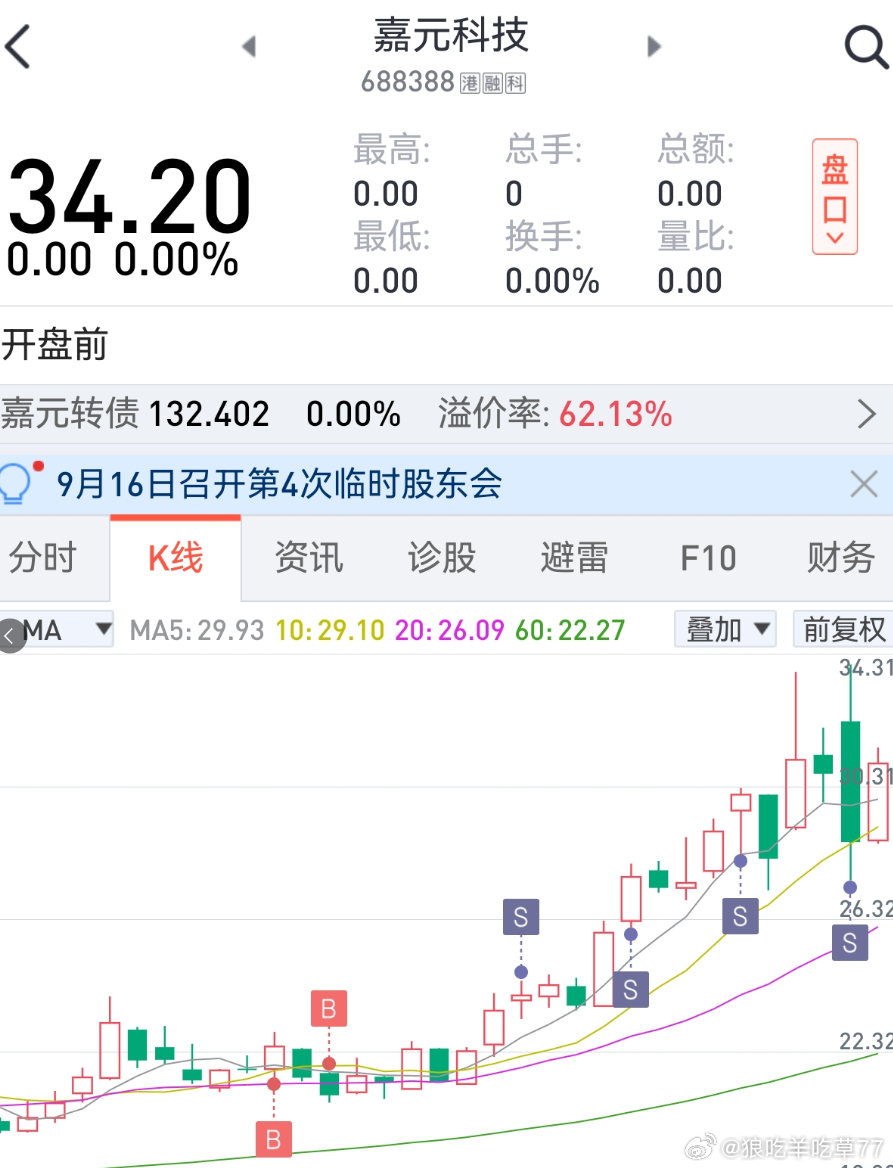Tap the 科 badge beside stock code
This screenshot has height=1168, width=893.
(516, 83)
